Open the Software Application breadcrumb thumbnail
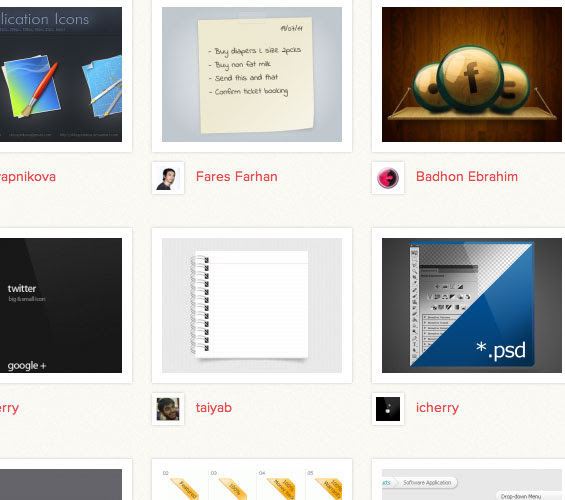Screen dimensions: 565x500 472,485
